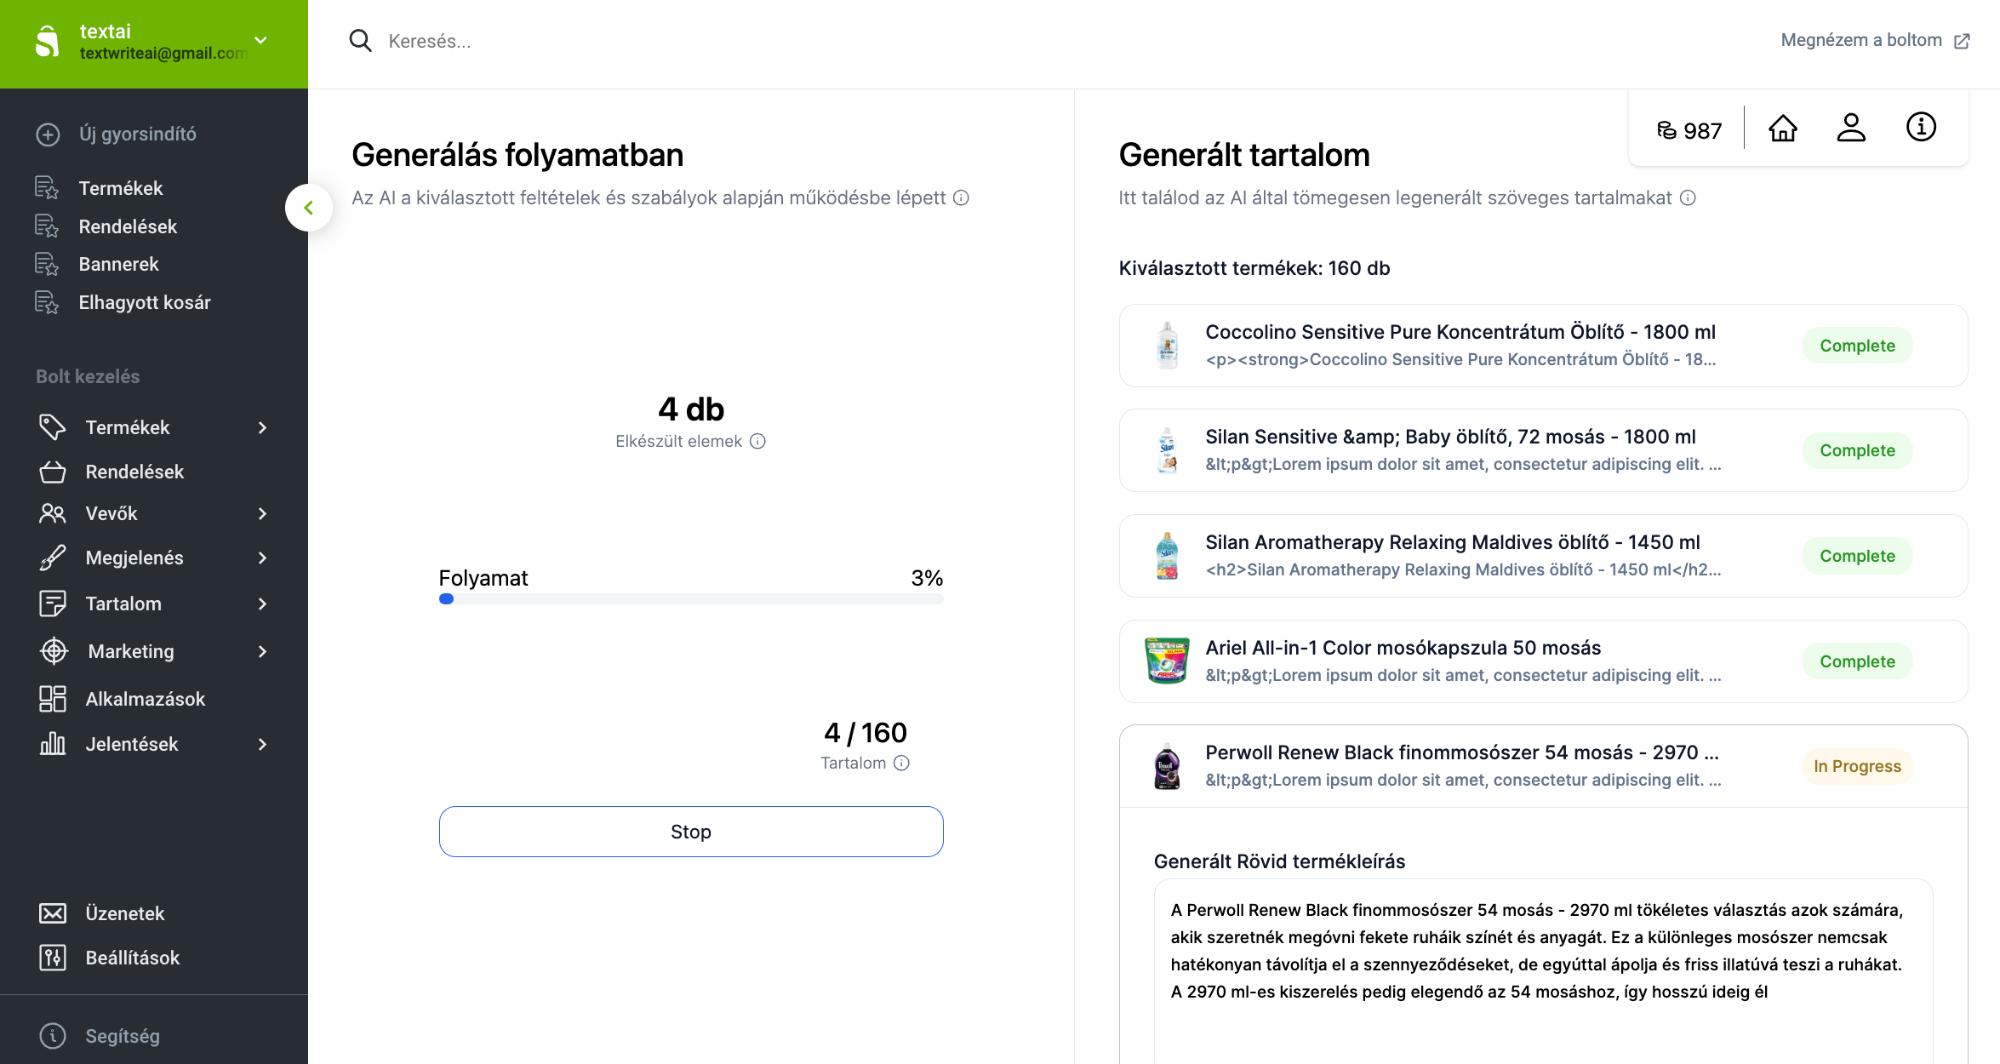Expand the Marketing submenu chevron
The width and height of the screenshot is (2000, 1064).
(x=262, y=652)
